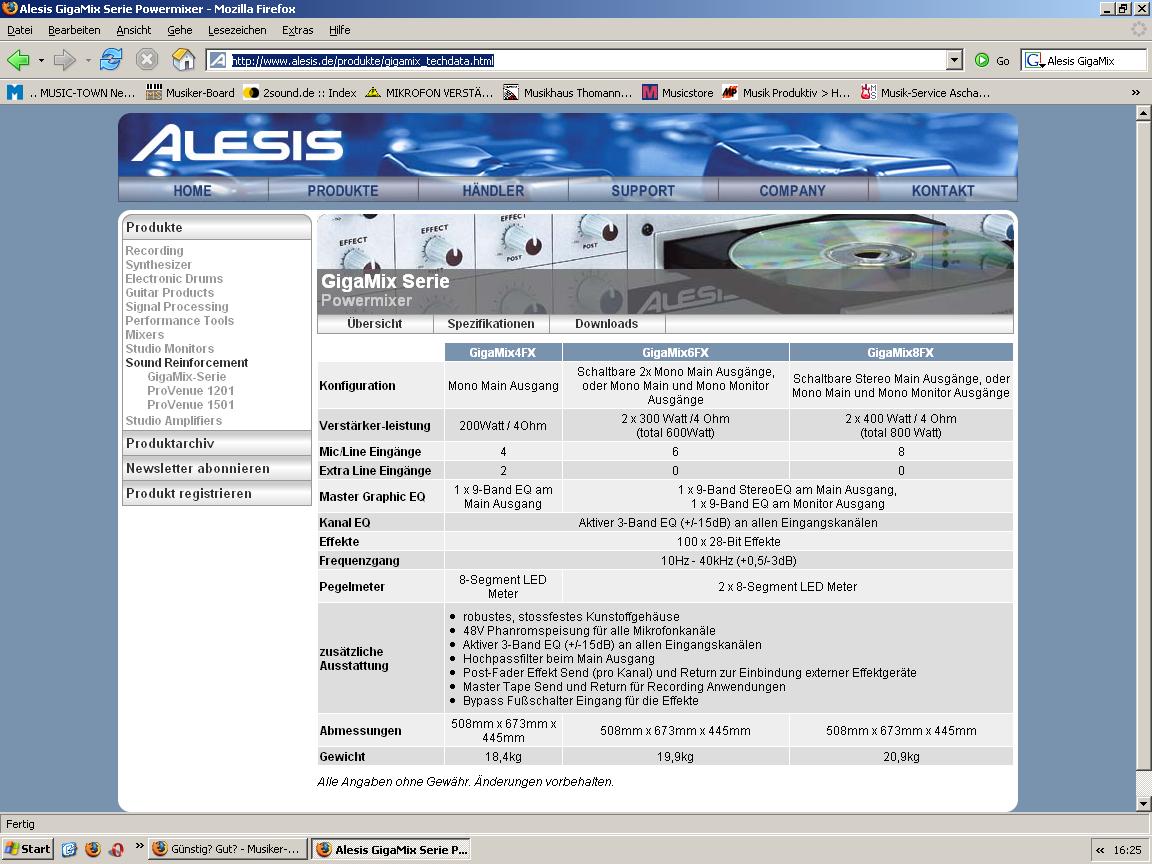The height and width of the screenshot is (864, 1152).
Task: Show more bookmarks with the toolbar chevron
Action: coord(1136,93)
